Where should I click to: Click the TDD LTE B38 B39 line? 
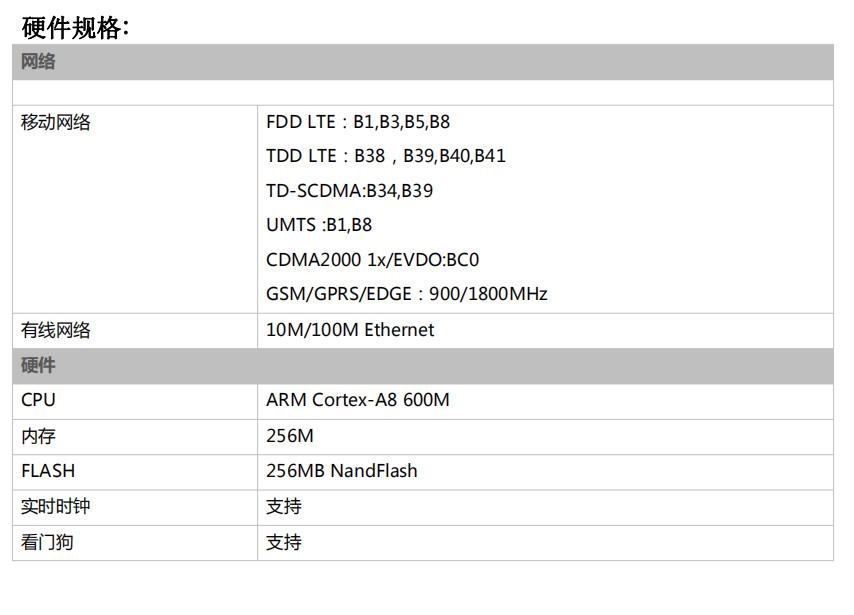pyautogui.click(x=386, y=156)
